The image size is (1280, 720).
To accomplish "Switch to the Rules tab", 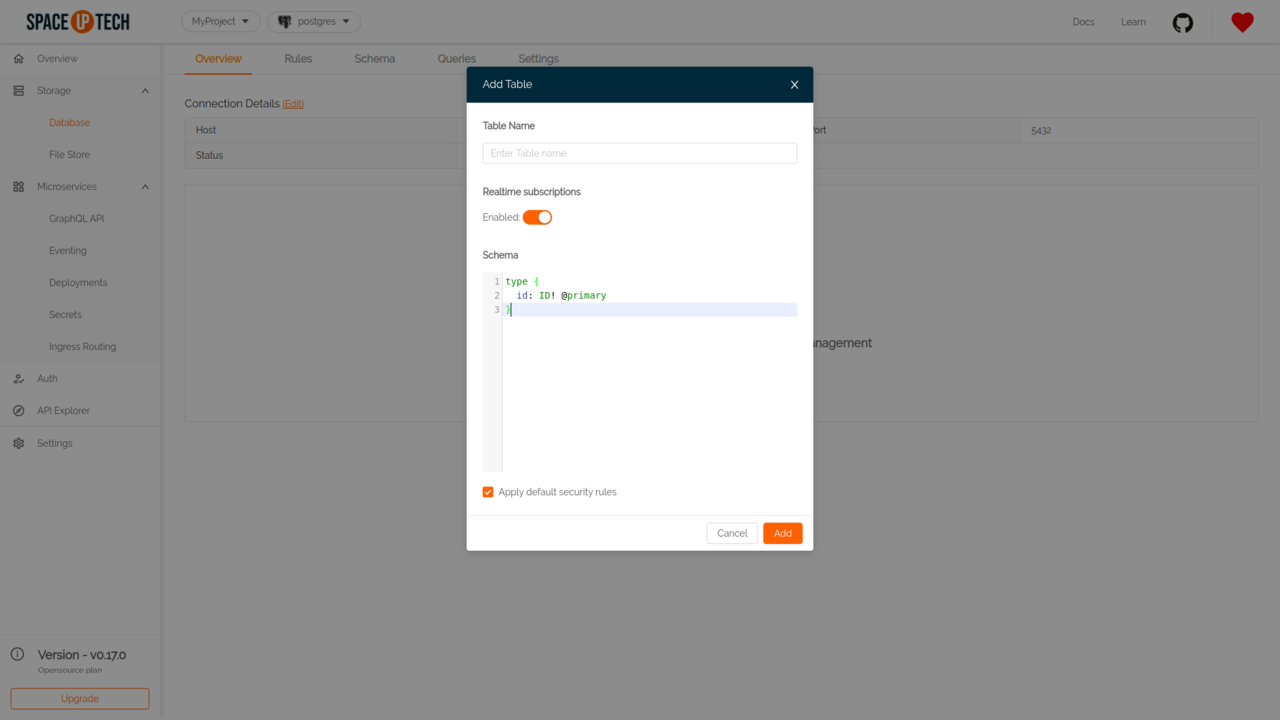I will [298, 59].
